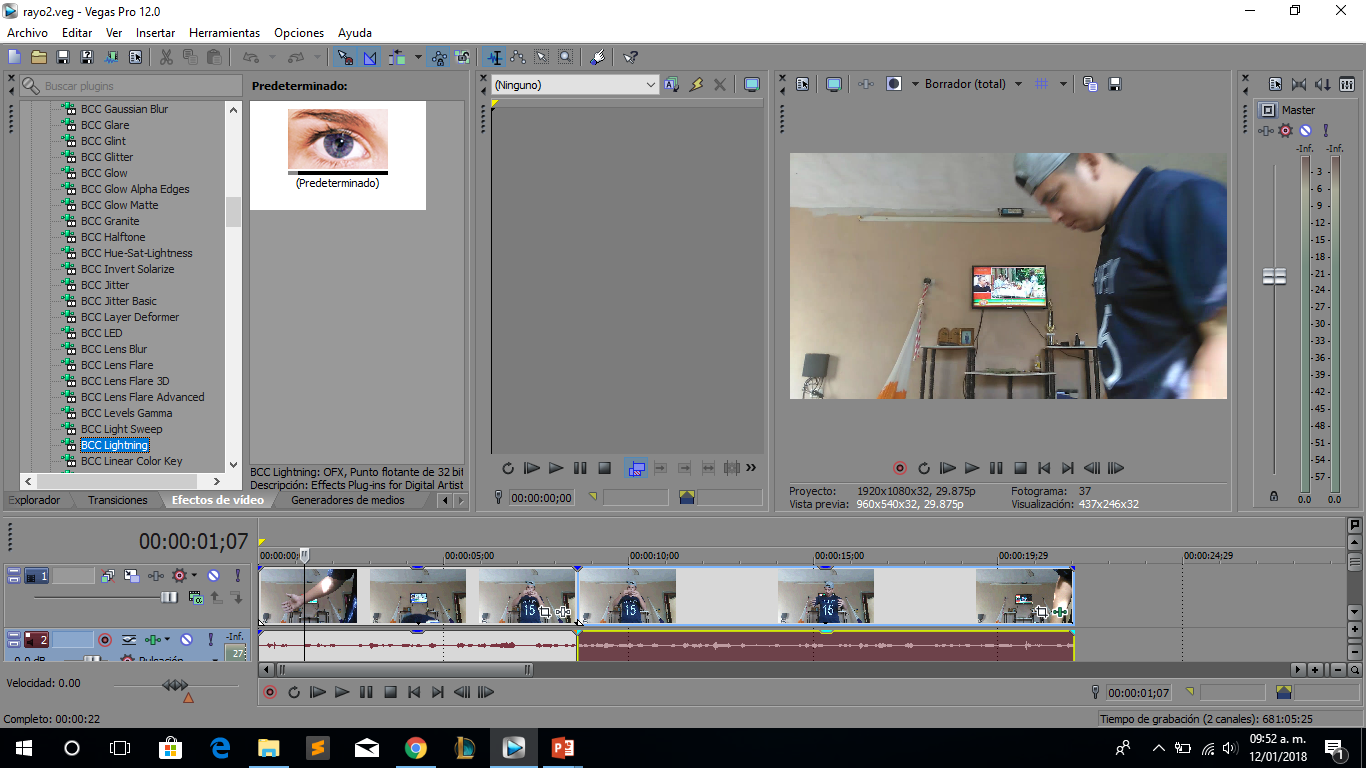1366x768 pixels.
Task: Select the Zoom magnifier tool icon
Action: 565,57
